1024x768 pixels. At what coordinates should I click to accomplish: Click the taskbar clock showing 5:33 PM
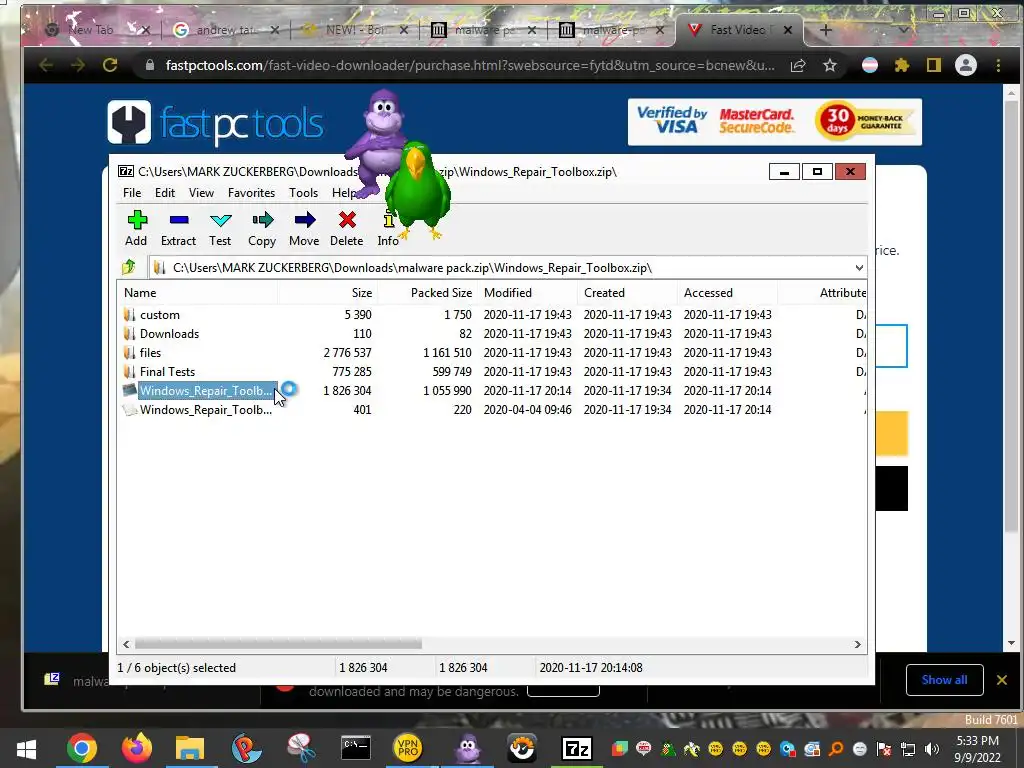click(x=978, y=749)
